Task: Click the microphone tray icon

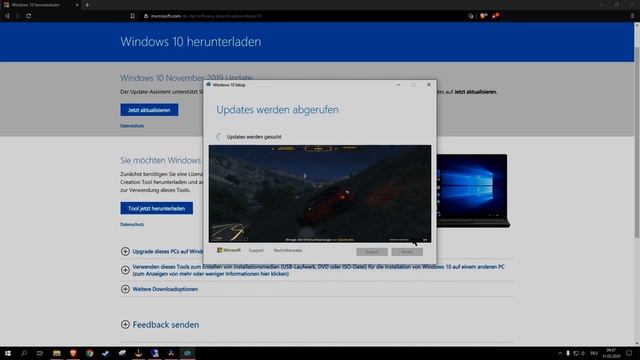Action: (568, 353)
